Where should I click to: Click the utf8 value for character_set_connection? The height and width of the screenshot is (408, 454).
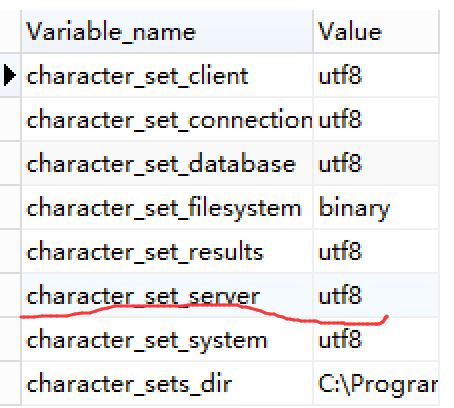(376, 119)
